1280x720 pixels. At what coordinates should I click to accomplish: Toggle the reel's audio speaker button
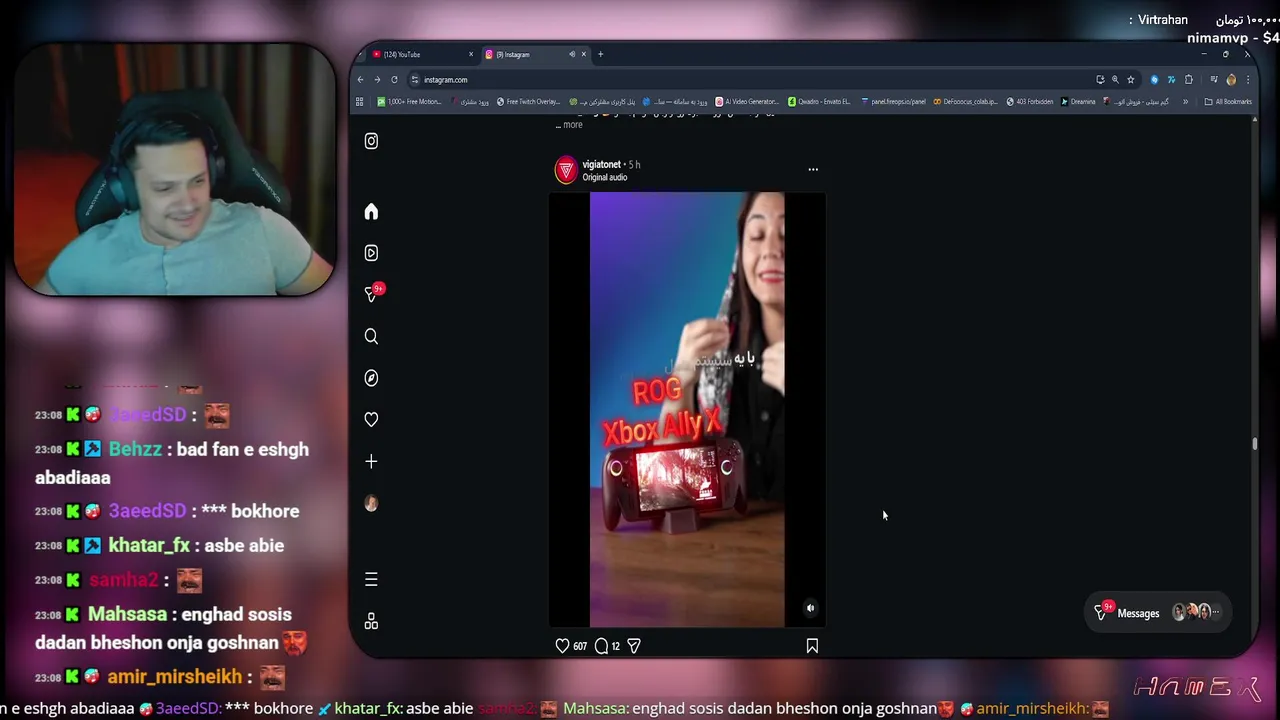[x=811, y=608]
